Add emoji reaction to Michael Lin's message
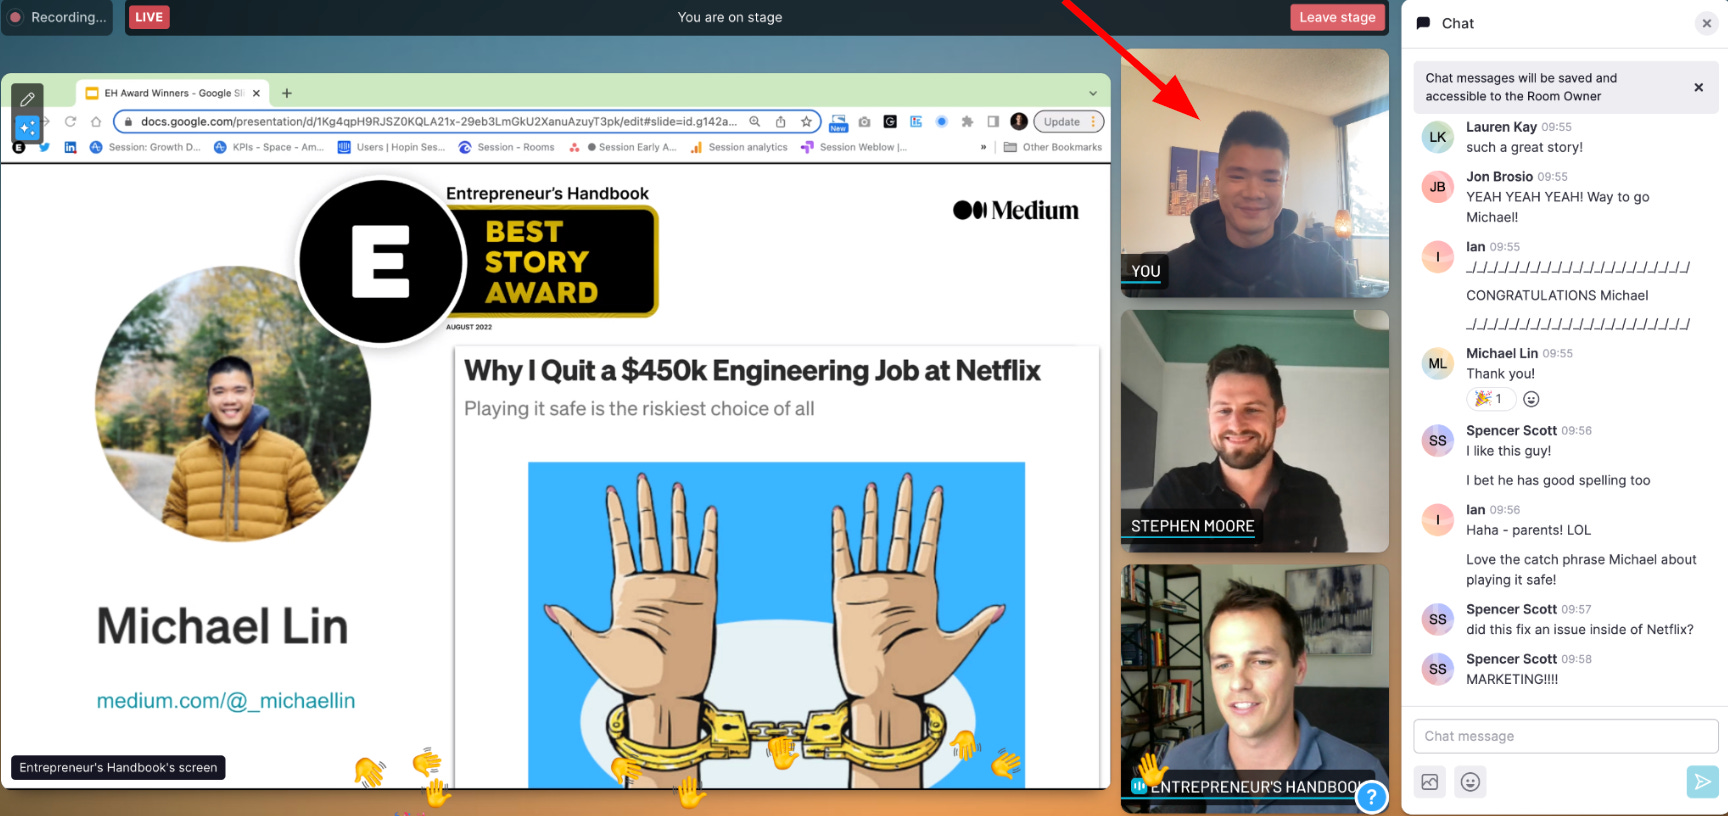 pos(1531,399)
